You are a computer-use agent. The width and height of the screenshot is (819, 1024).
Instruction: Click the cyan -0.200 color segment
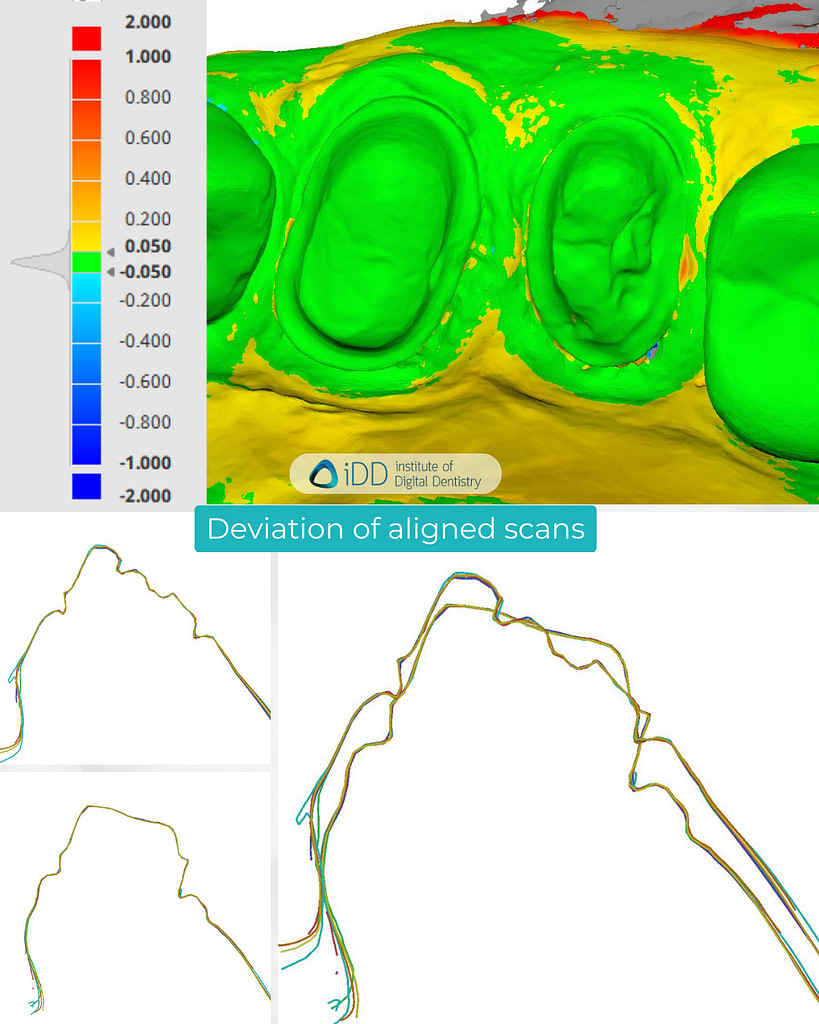click(85, 287)
